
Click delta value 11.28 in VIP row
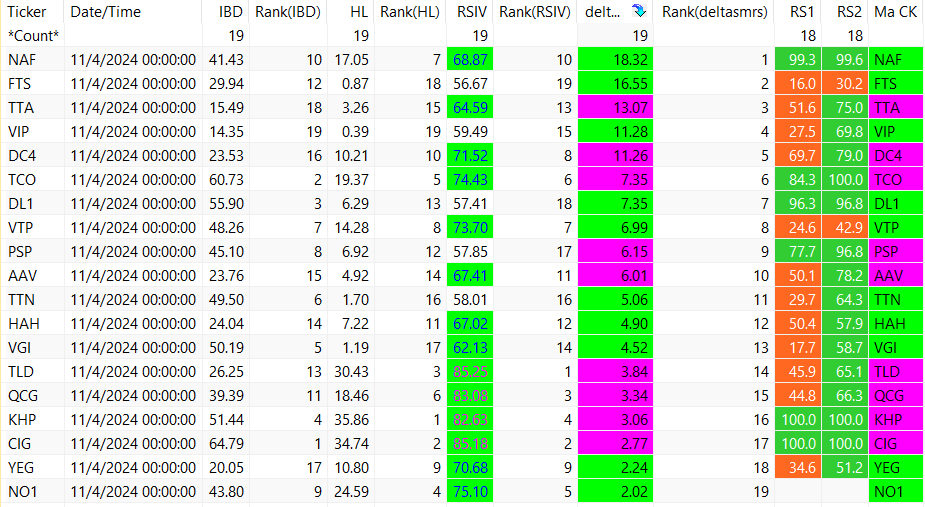(615, 132)
